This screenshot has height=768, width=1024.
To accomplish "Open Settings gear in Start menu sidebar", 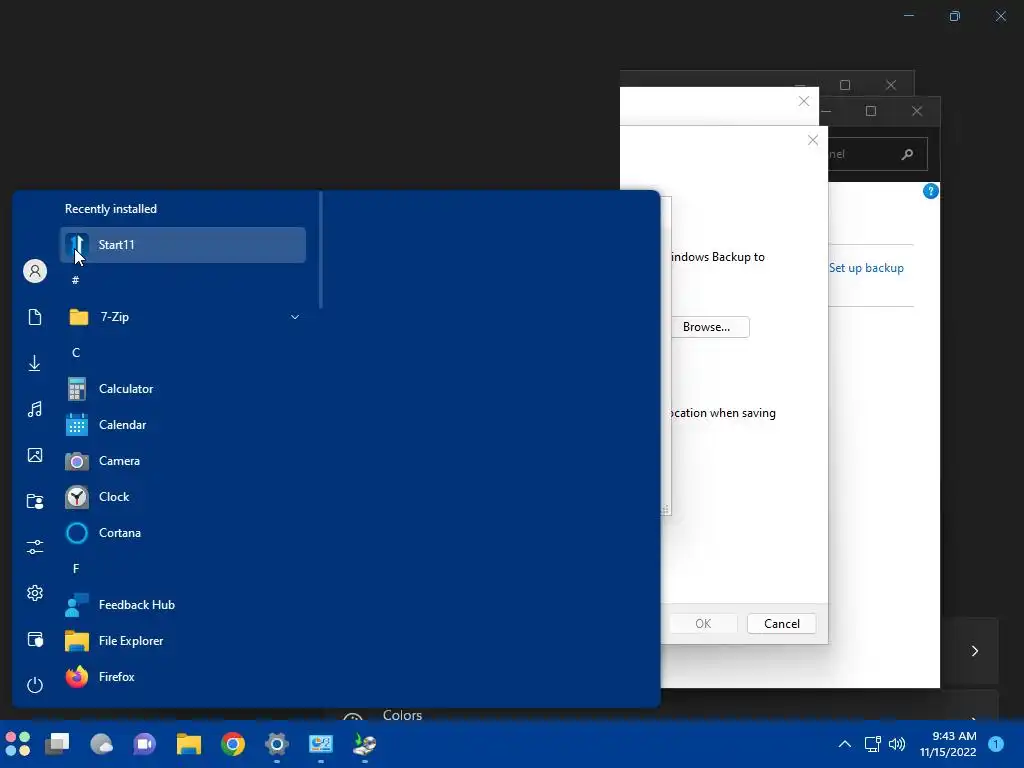I will (x=35, y=593).
